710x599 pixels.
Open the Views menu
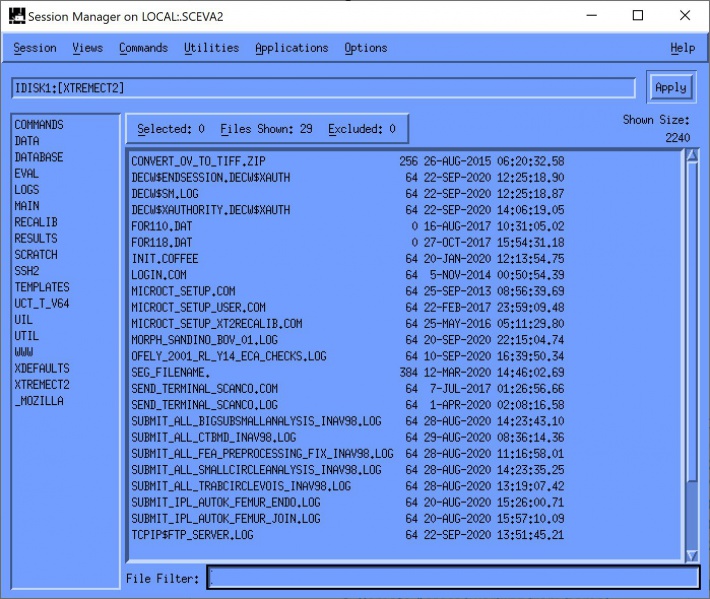tap(87, 48)
